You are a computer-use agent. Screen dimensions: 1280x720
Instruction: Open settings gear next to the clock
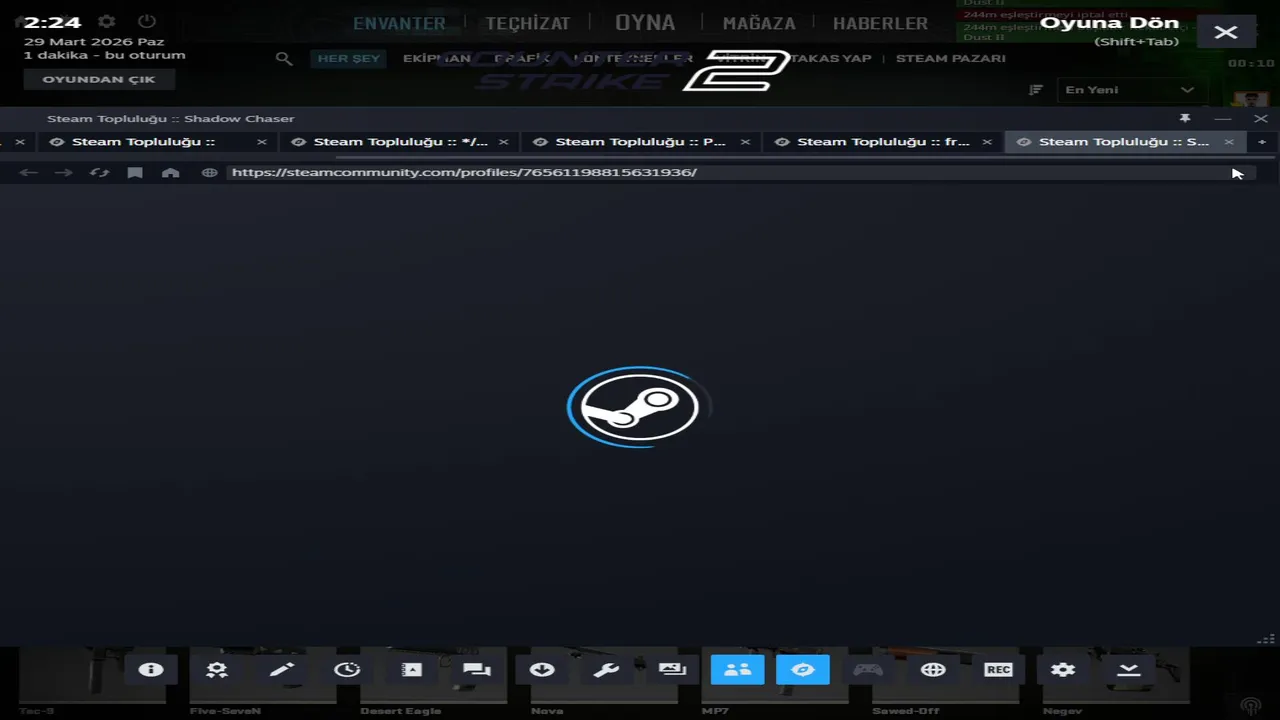pos(107,21)
